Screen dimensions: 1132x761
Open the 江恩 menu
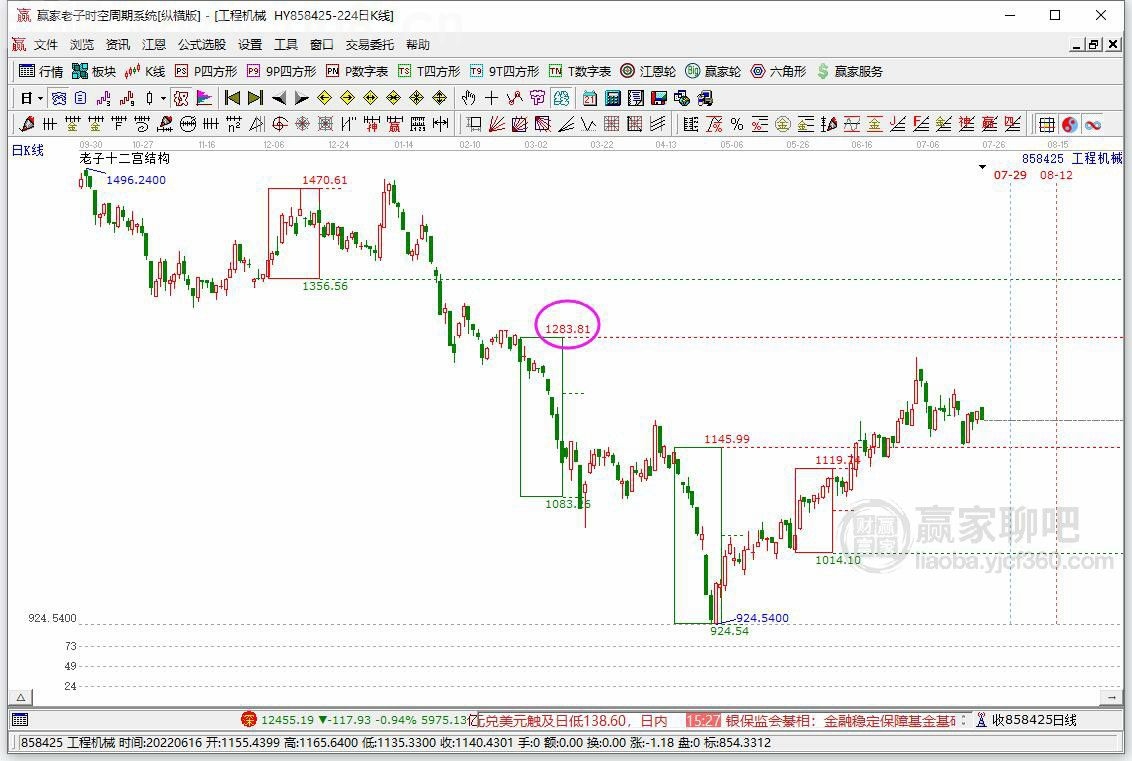coord(154,45)
